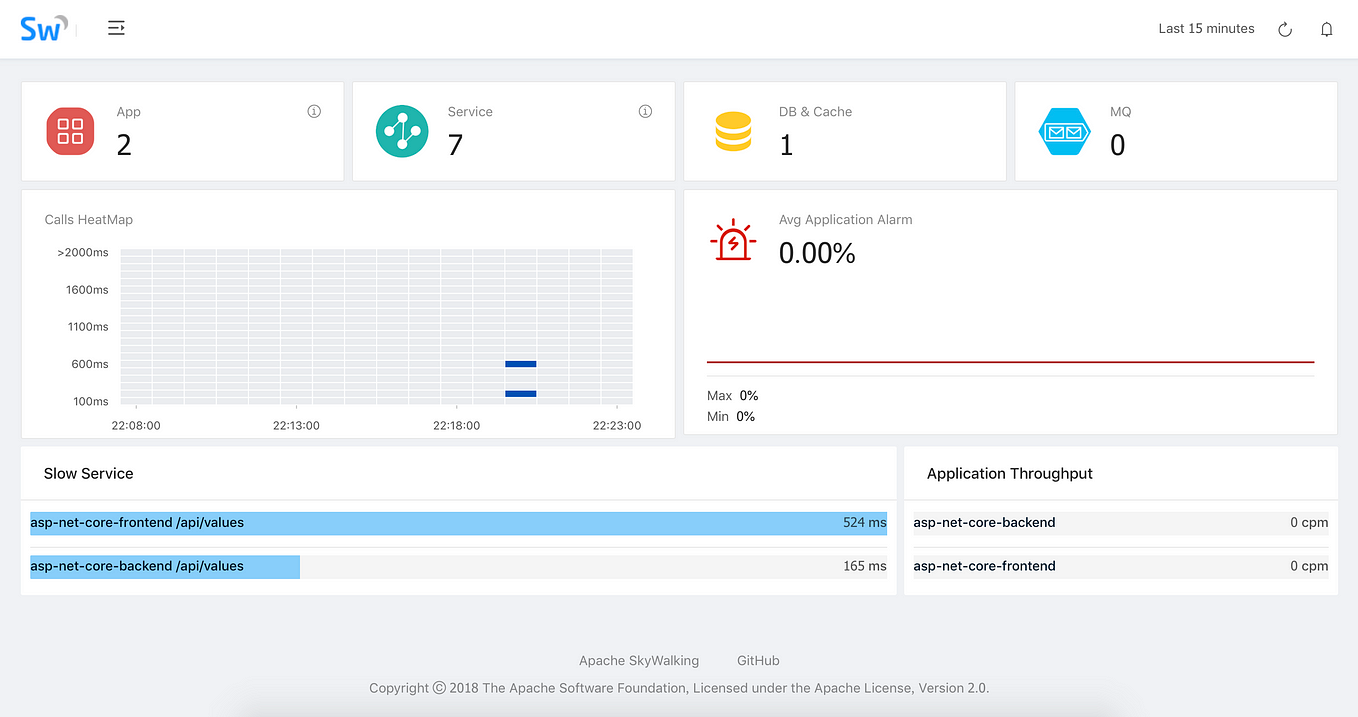Toggle the sidebar menu hamburger icon
The image size is (1358, 717).
coord(116,28)
